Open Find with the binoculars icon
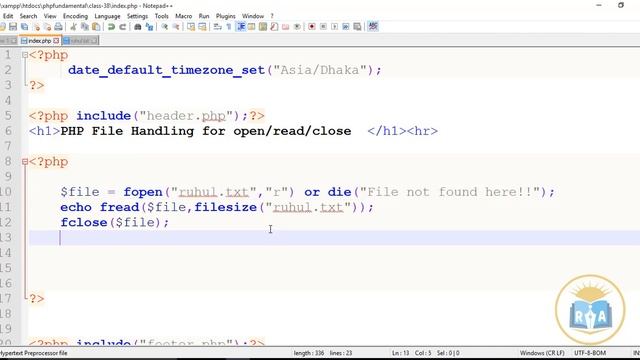The height and width of the screenshot is (360, 640). (x=138, y=27)
